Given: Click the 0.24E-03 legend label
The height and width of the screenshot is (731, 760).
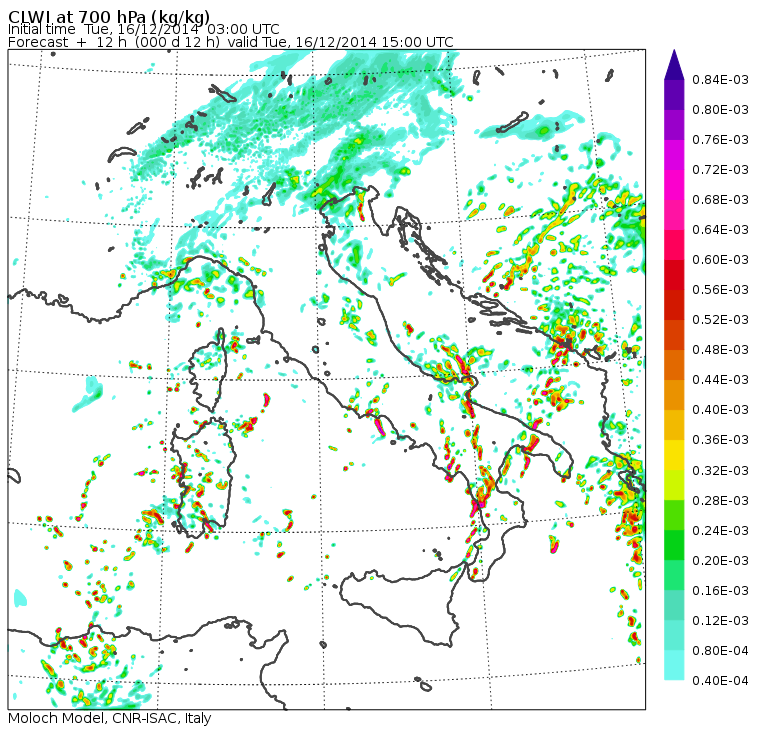Looking at the screenshot, I should tap(720, 530).
